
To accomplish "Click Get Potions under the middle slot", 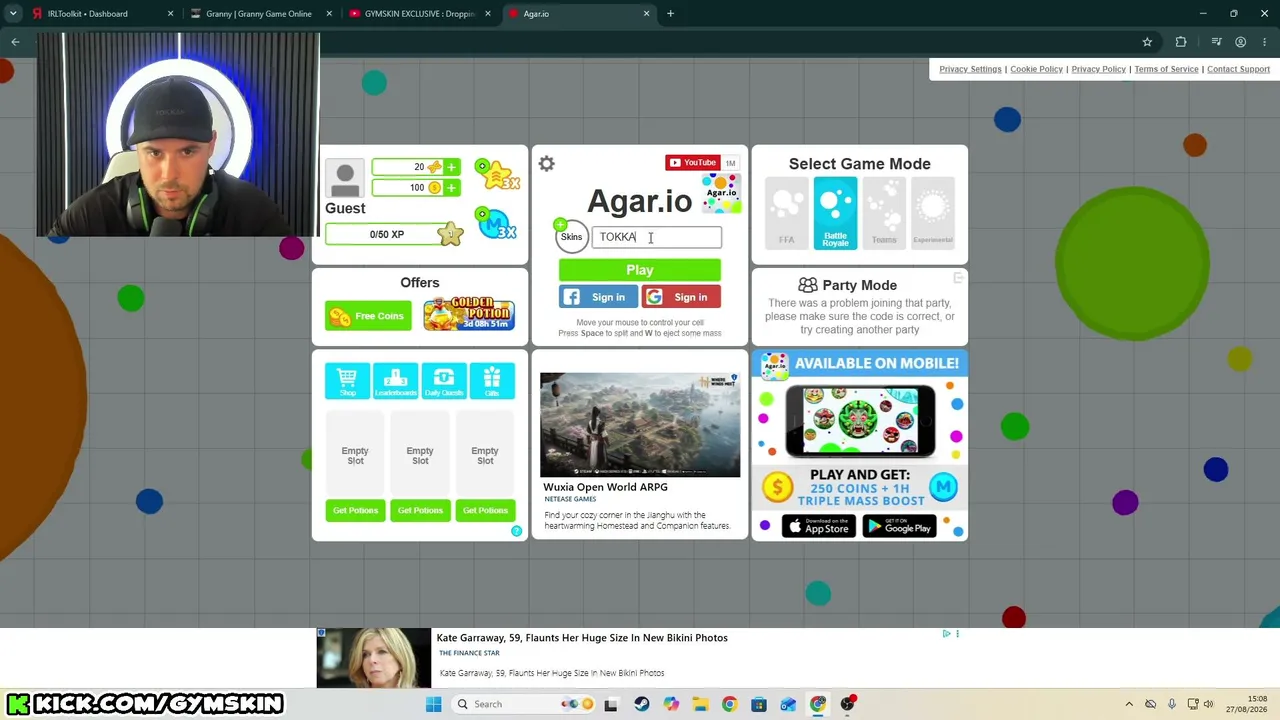I will (420, 511).
